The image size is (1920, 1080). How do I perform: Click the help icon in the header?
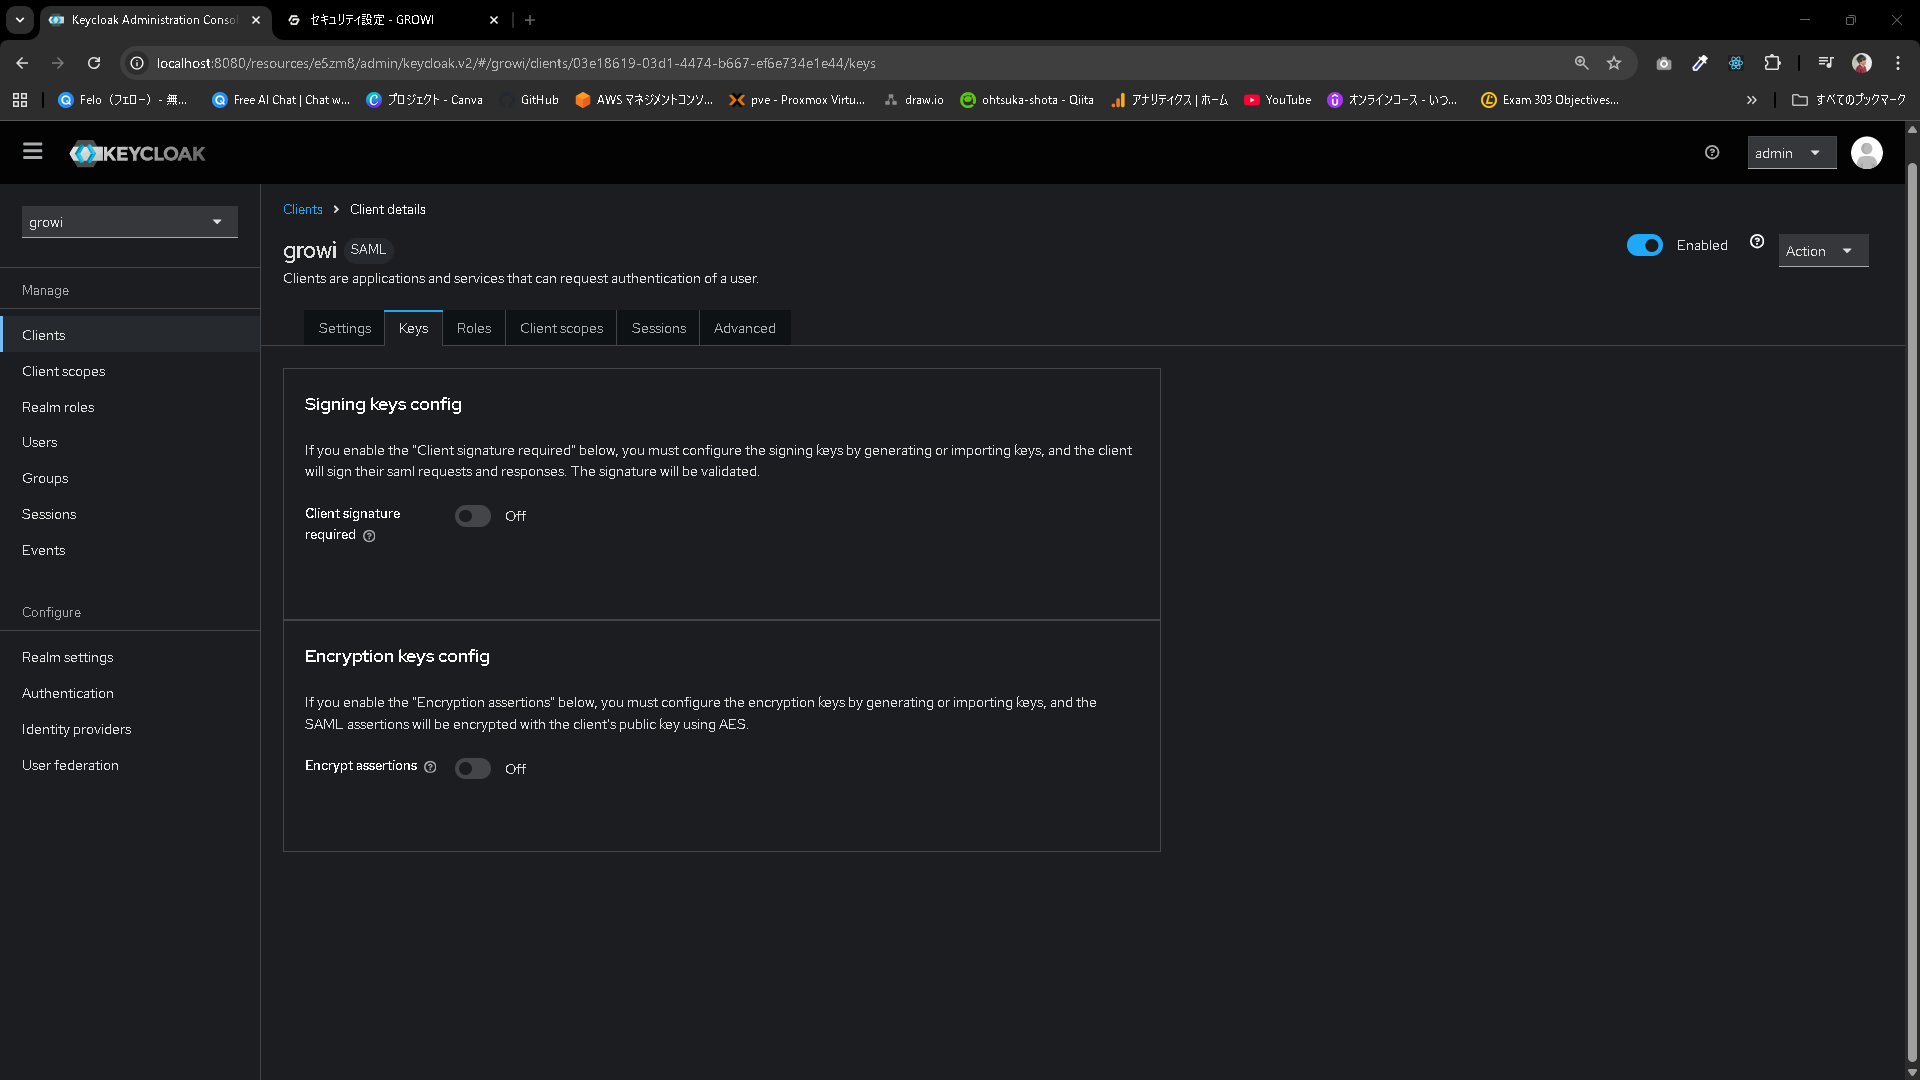click(x=1712, y=153)
